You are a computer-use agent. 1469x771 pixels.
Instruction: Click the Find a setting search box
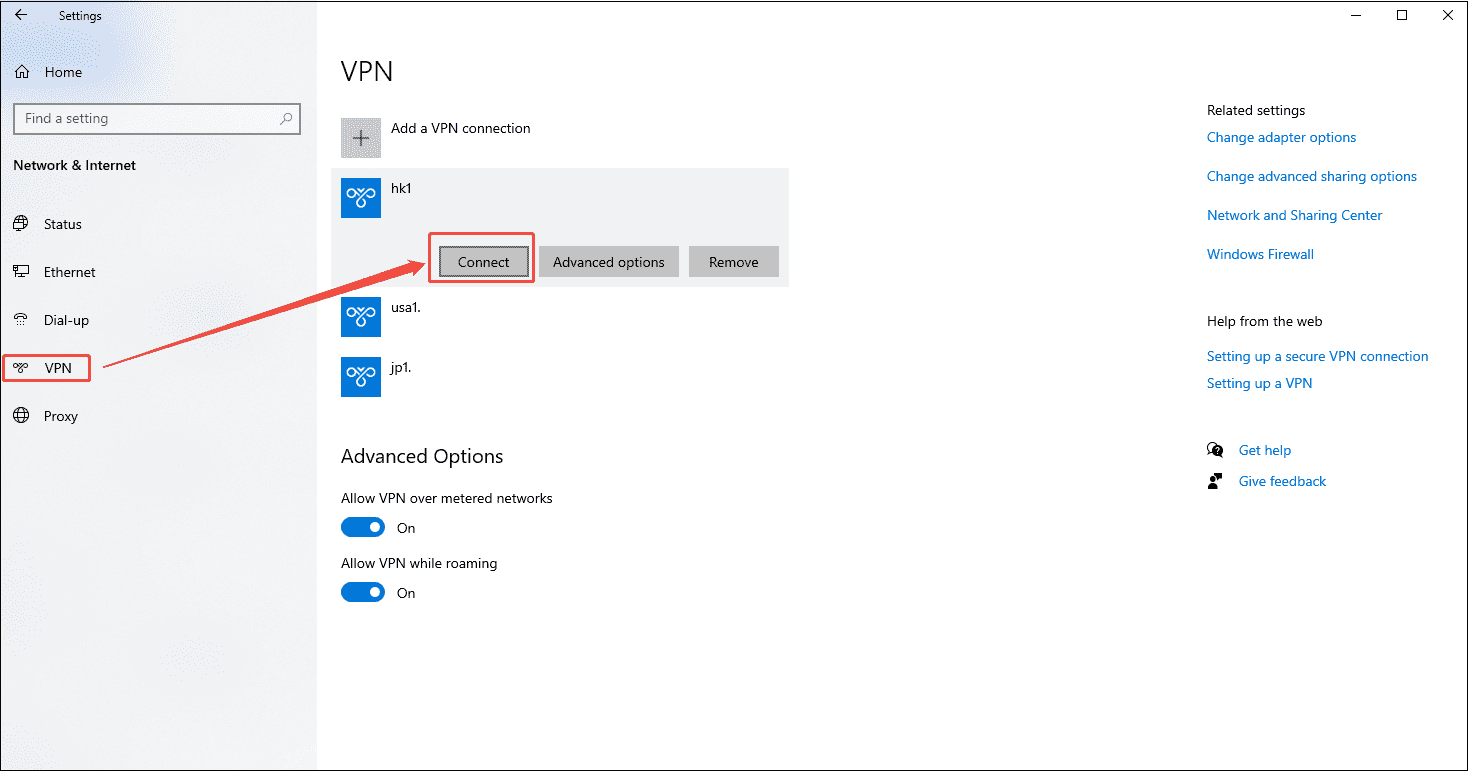(157, 118)
